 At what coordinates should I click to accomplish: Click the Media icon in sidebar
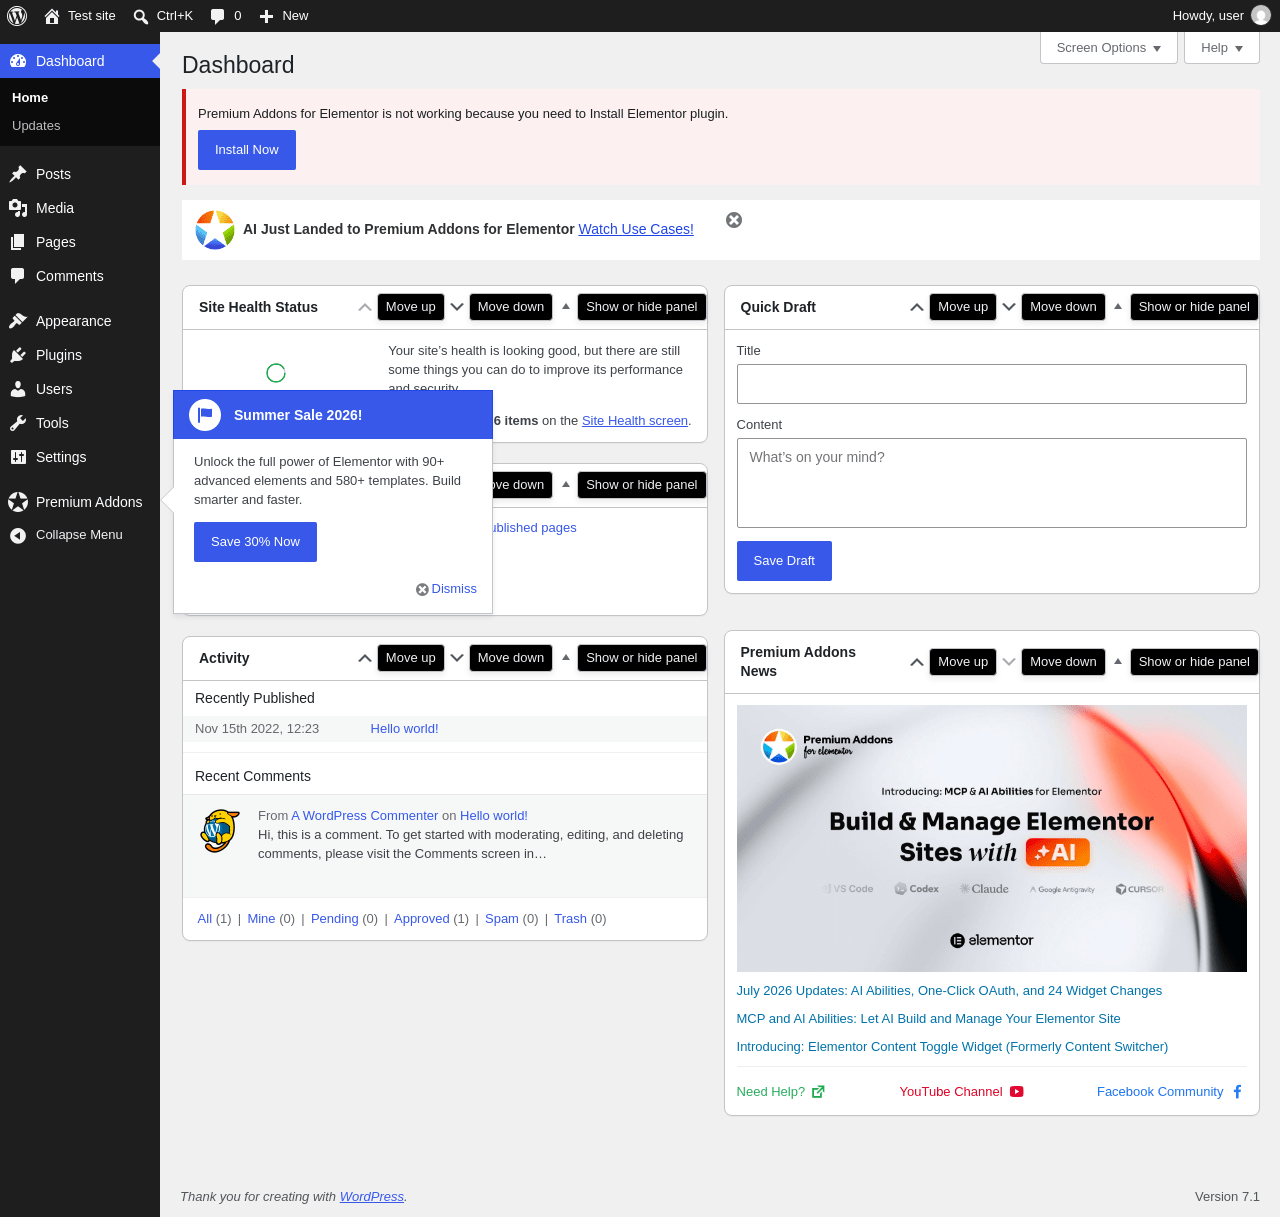tap(18, 208)
